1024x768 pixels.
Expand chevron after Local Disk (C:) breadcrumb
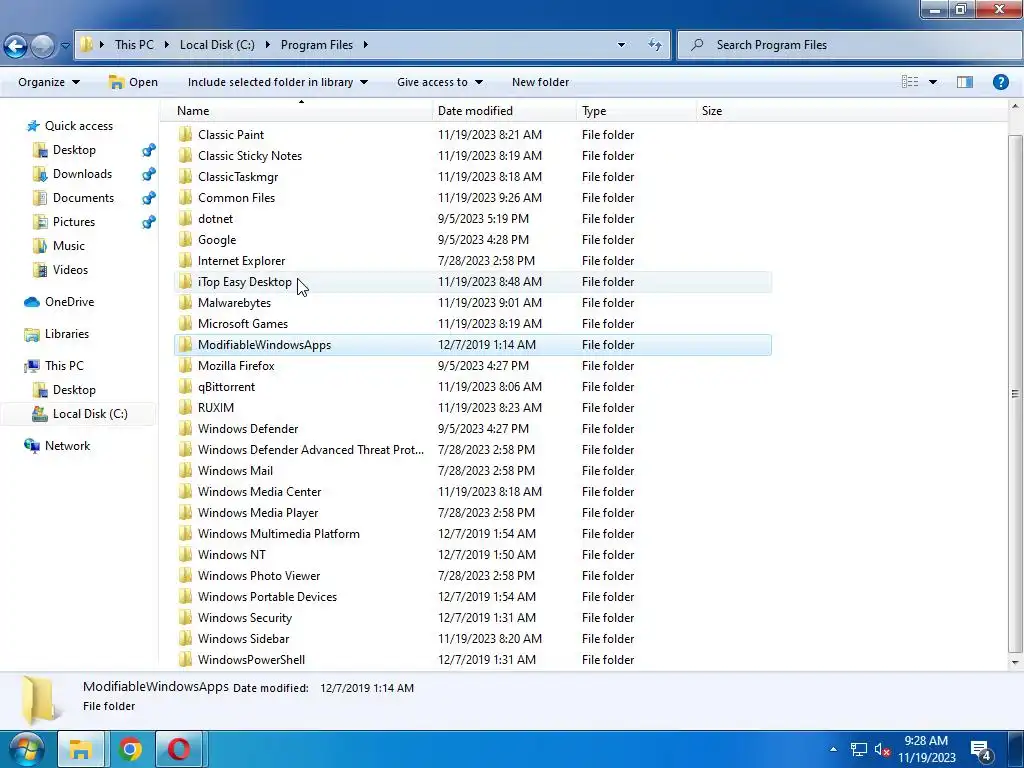point(268,45)
